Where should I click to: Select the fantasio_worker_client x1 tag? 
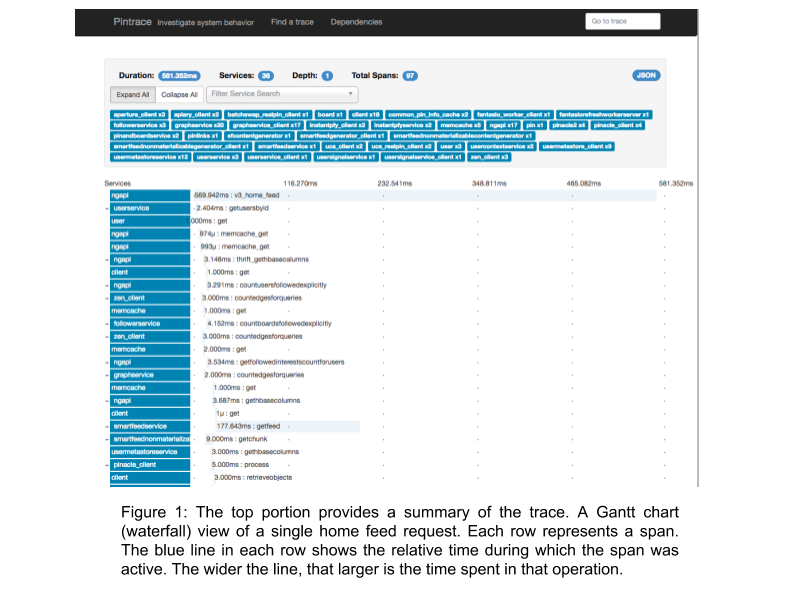click(x=513, y=115)
